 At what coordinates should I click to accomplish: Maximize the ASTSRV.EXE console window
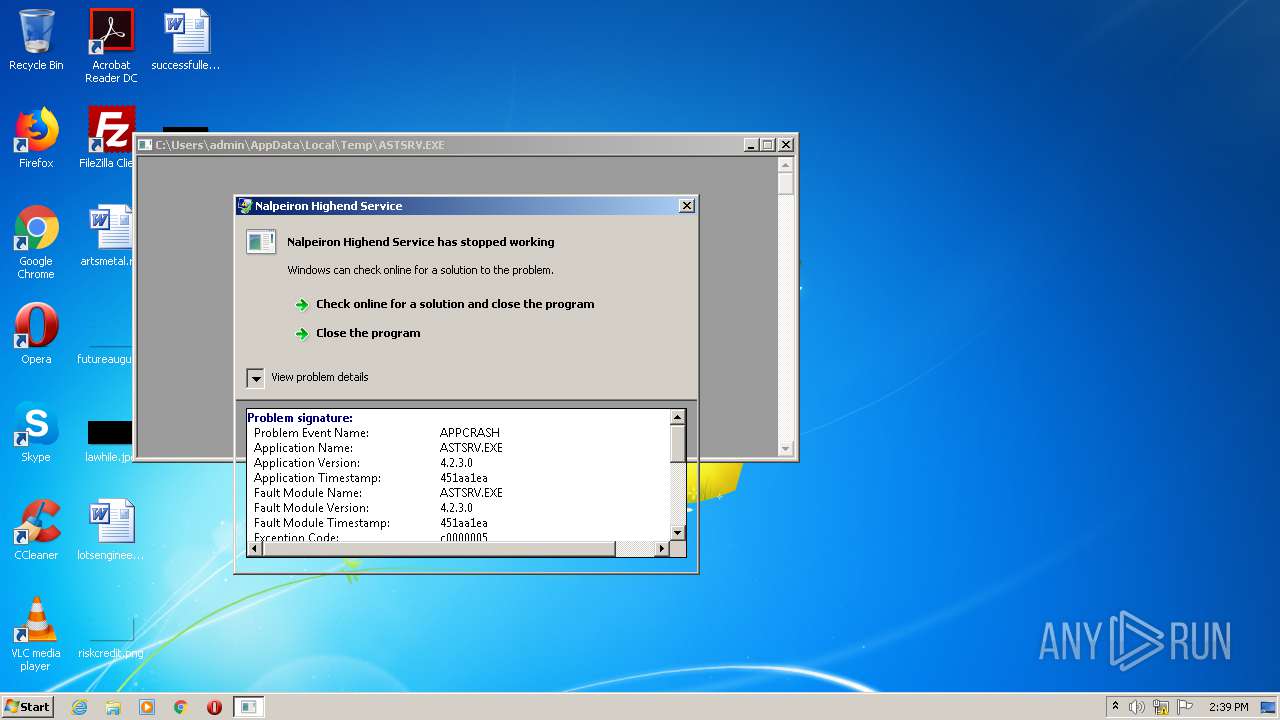[x=768, y=145]
